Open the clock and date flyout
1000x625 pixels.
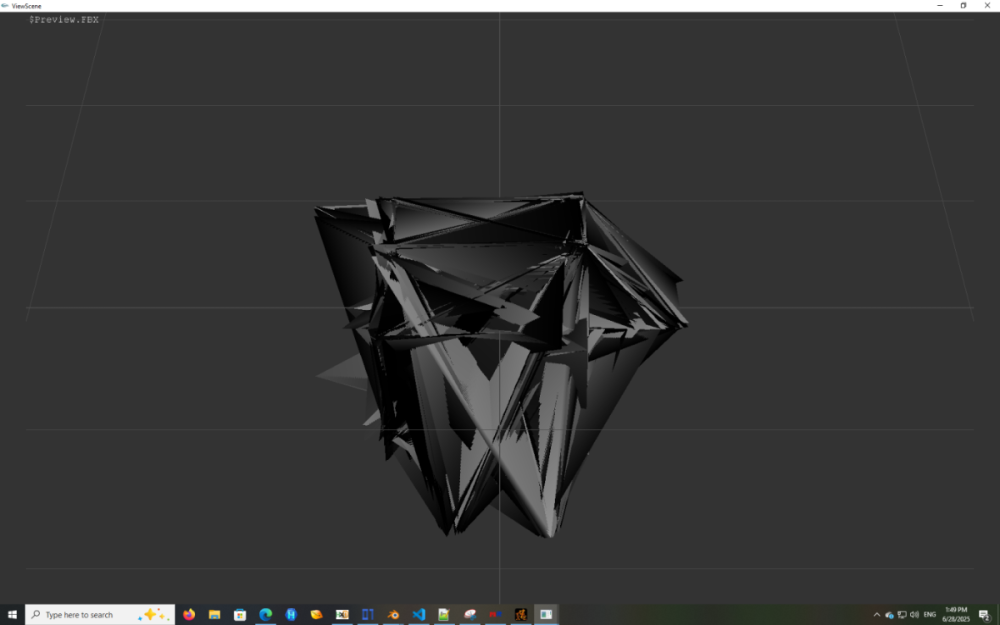[955, 614]
